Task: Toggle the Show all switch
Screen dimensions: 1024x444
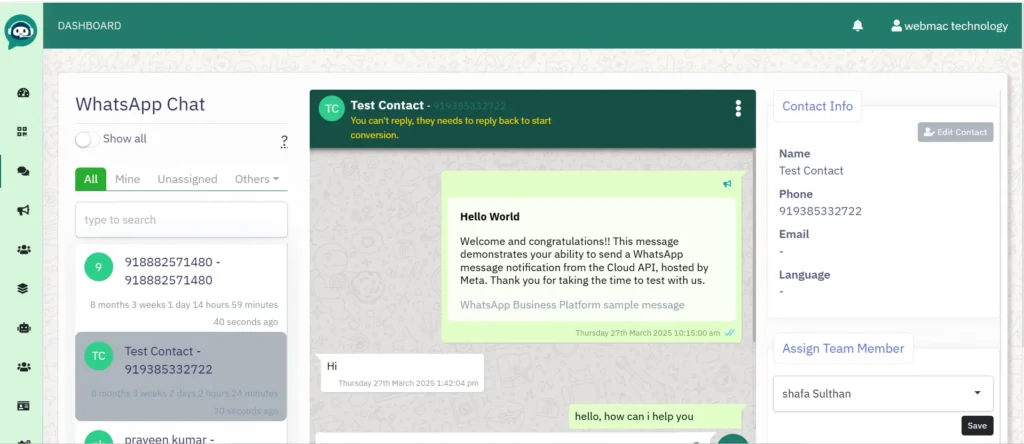Action: click(x=87, y=139)
